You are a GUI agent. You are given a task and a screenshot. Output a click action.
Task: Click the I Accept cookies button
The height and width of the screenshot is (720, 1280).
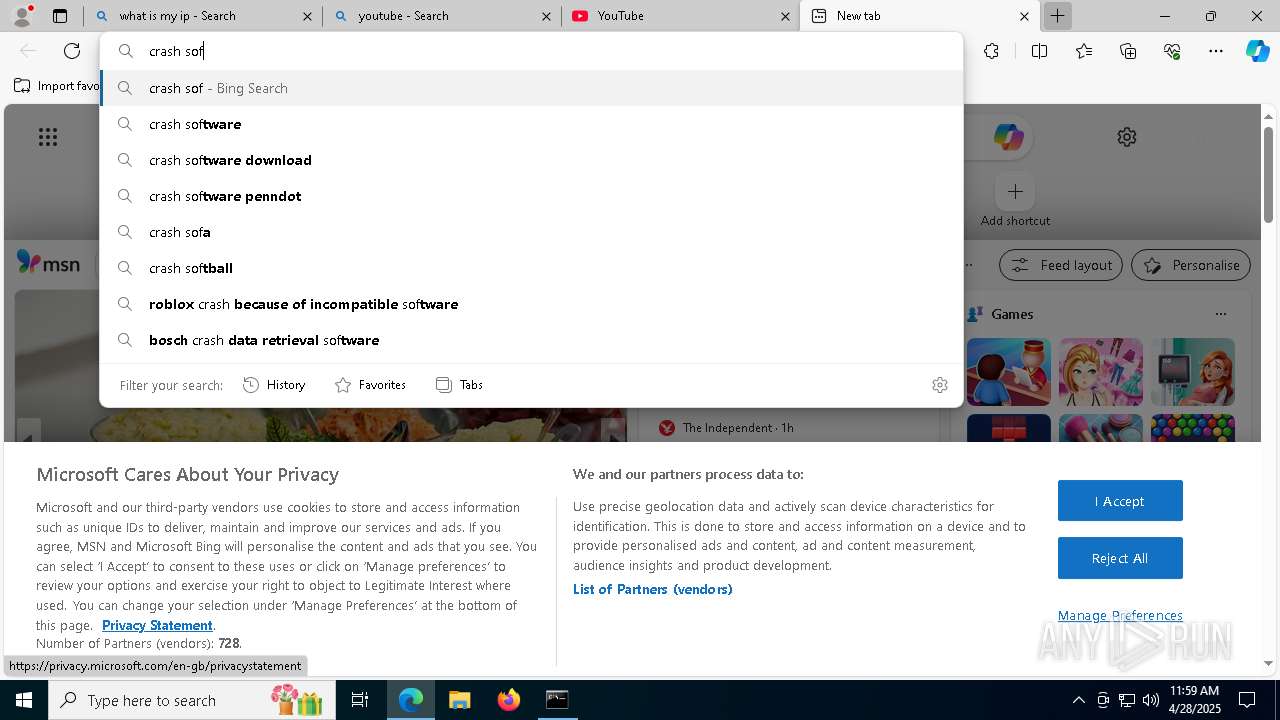pyautogui.click(x=1120, y=501)
